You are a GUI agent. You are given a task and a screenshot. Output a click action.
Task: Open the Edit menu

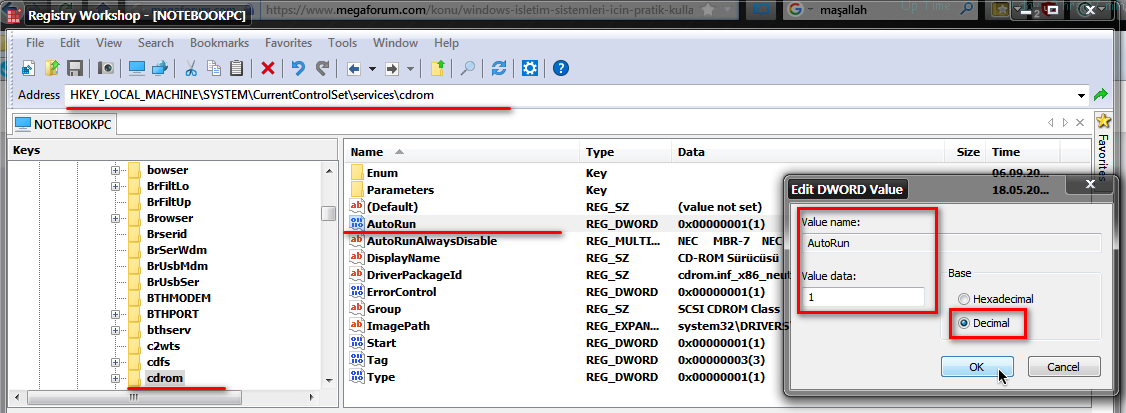70,43
